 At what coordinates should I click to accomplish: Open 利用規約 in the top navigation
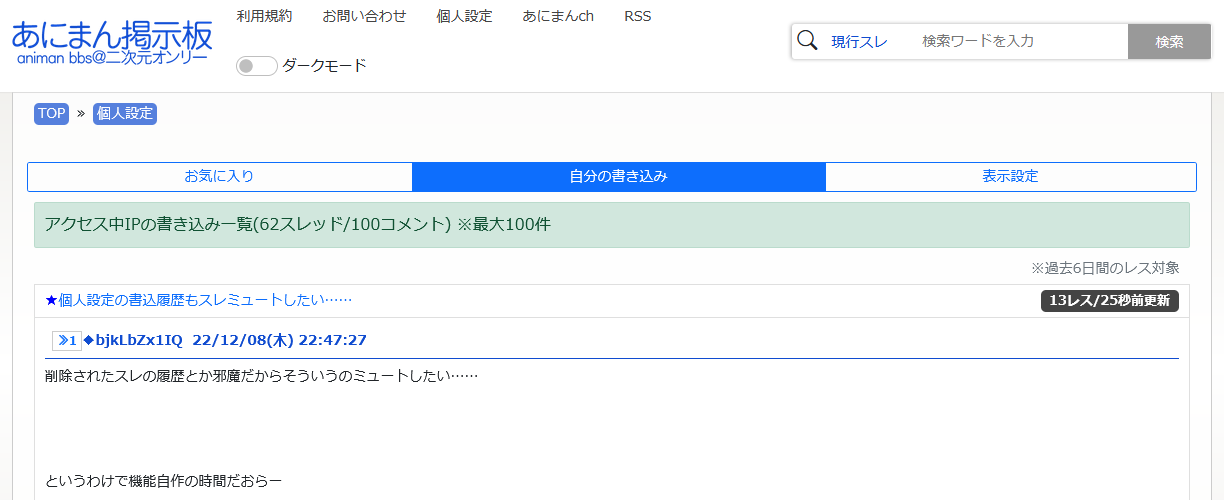[x=264, y=16]
